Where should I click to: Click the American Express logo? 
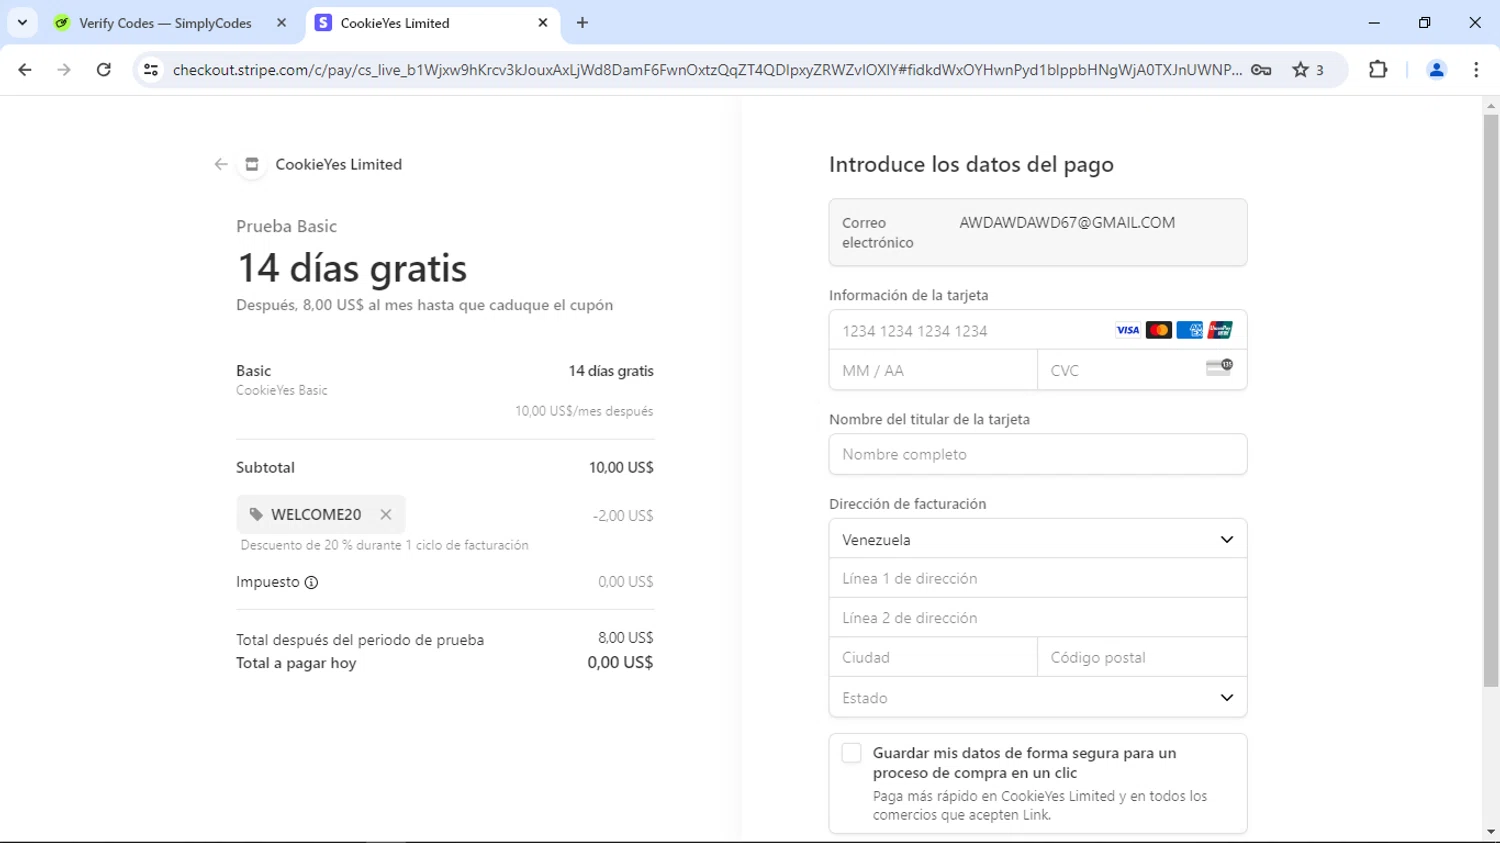[x=1189, y=330]
